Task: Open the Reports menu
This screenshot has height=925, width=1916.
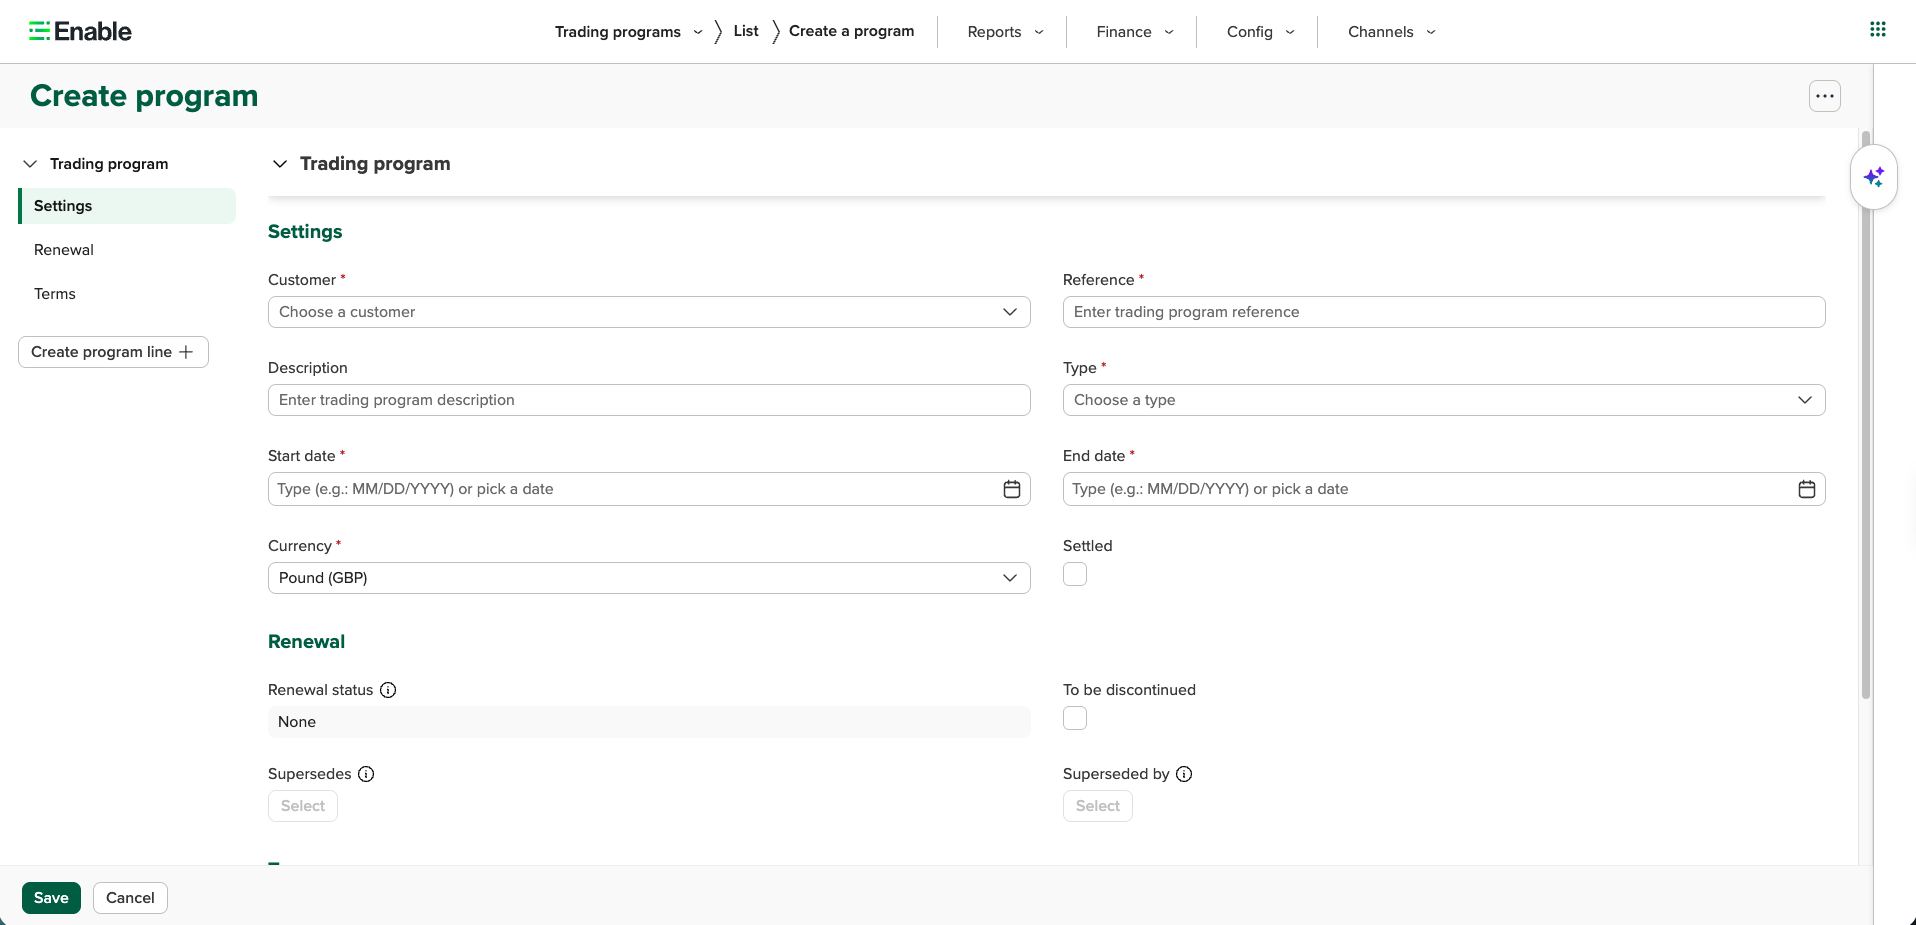Action: click(x=1005, y=32)
